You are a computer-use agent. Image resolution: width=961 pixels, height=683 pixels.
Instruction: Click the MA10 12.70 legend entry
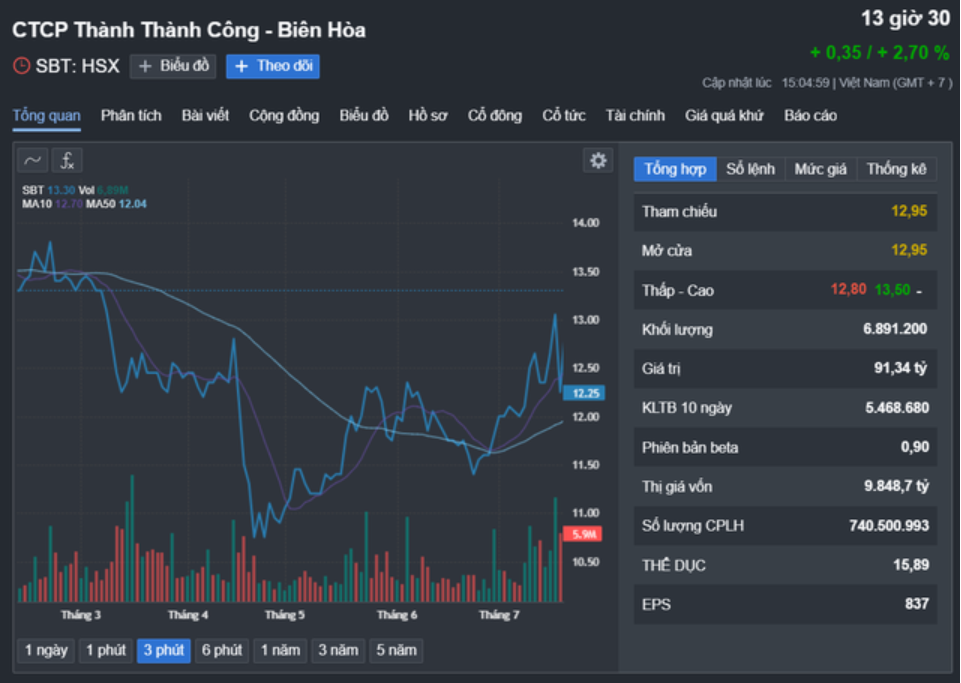click(x=52, y=204)
